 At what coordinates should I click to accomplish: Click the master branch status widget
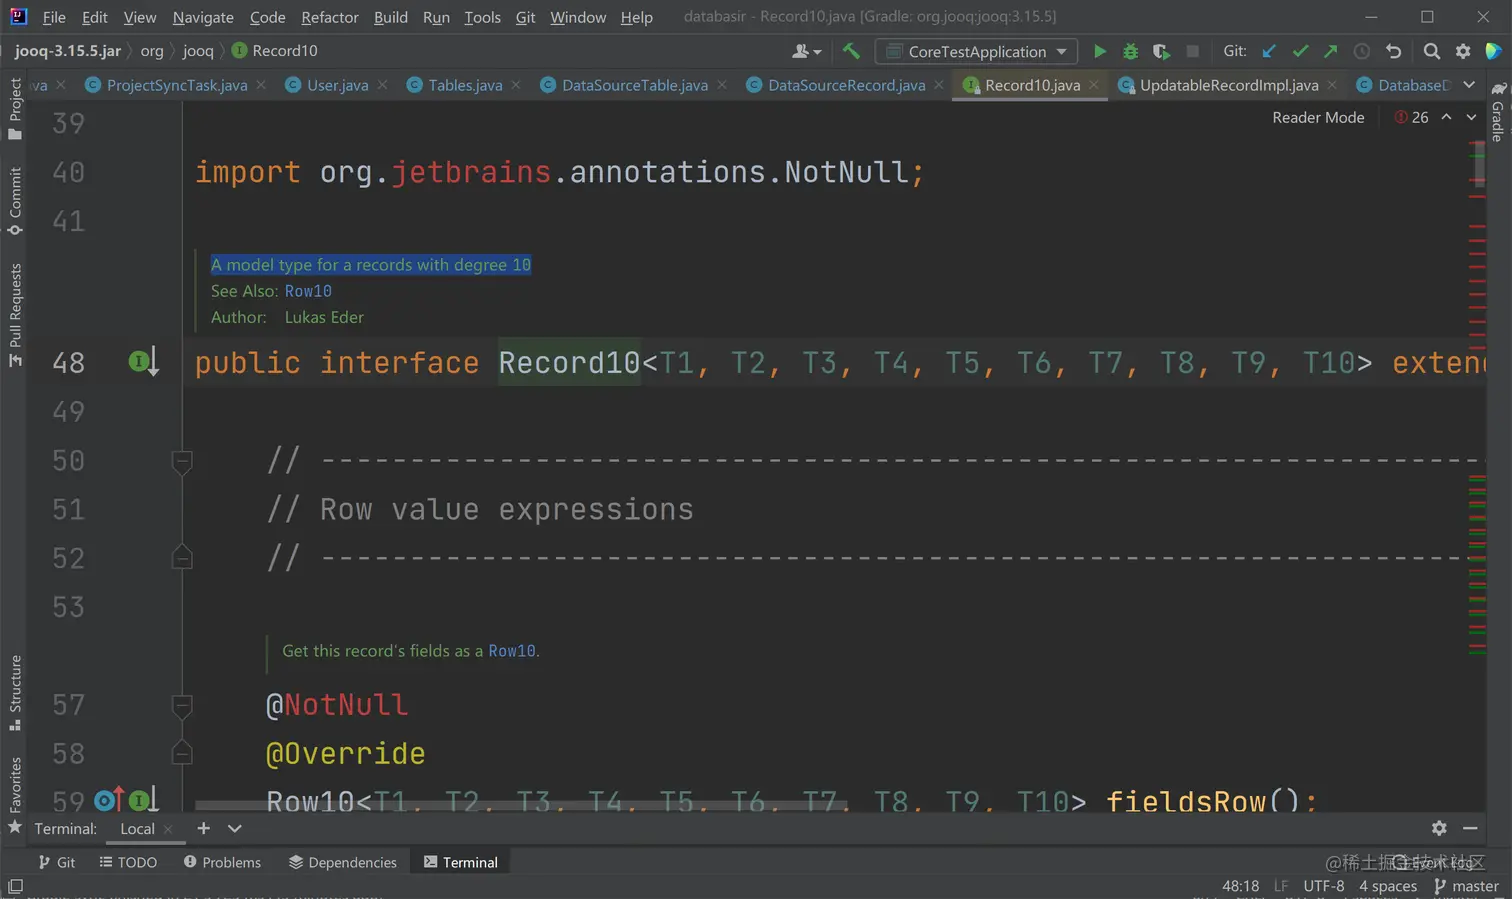coord(1466,886)
